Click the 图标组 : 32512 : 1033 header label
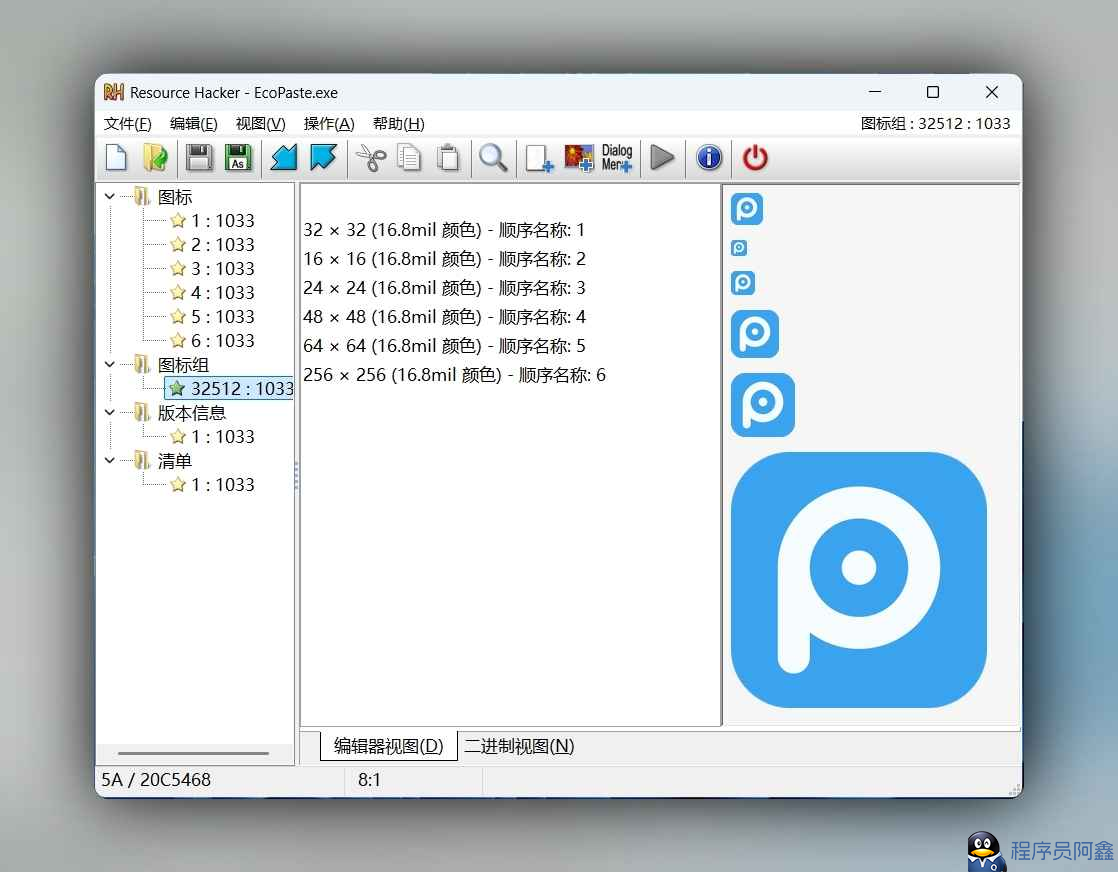 (935, 123)
